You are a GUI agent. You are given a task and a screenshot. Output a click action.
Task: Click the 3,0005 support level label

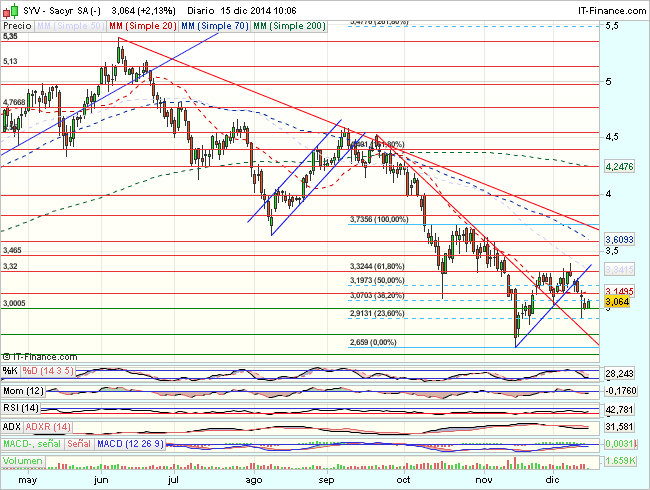[x=14, y=303]
